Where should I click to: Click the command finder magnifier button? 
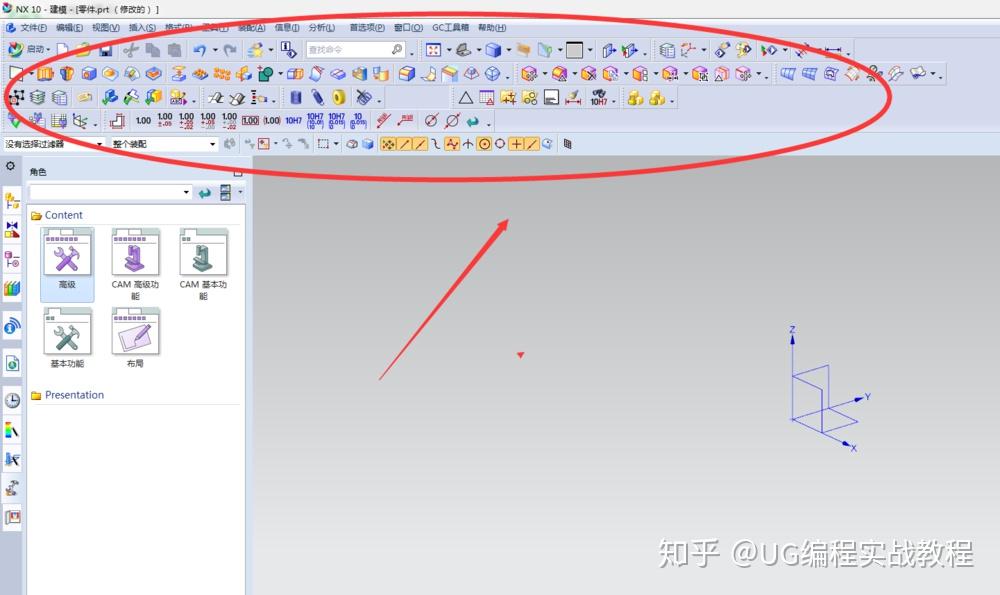[x=397, y=49]
